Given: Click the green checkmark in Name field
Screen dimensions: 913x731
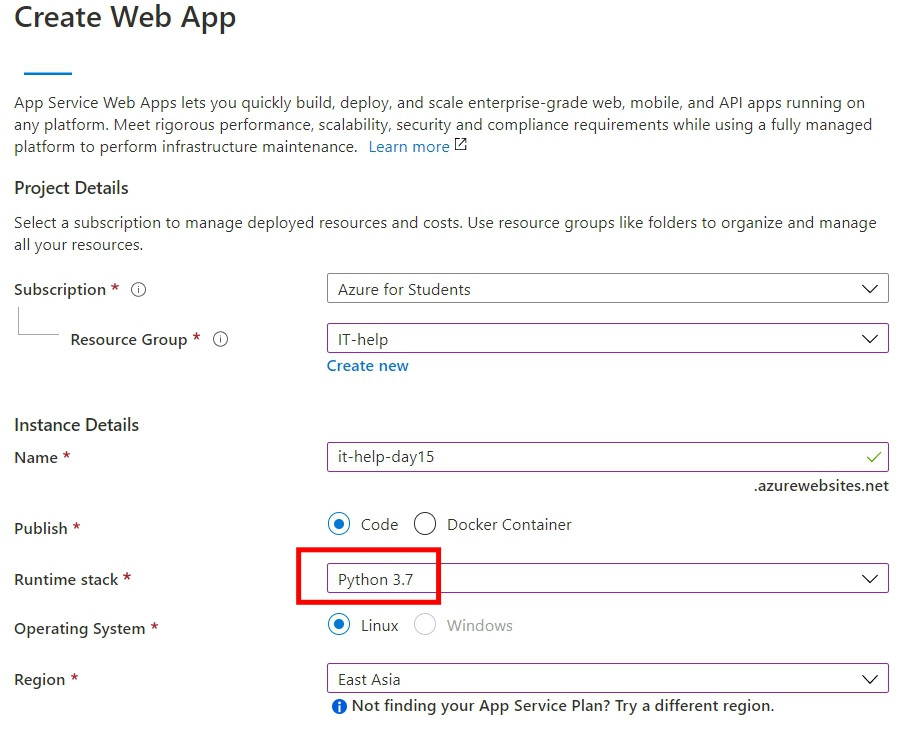Looking at the screenshot, I should tap(874, 457).
